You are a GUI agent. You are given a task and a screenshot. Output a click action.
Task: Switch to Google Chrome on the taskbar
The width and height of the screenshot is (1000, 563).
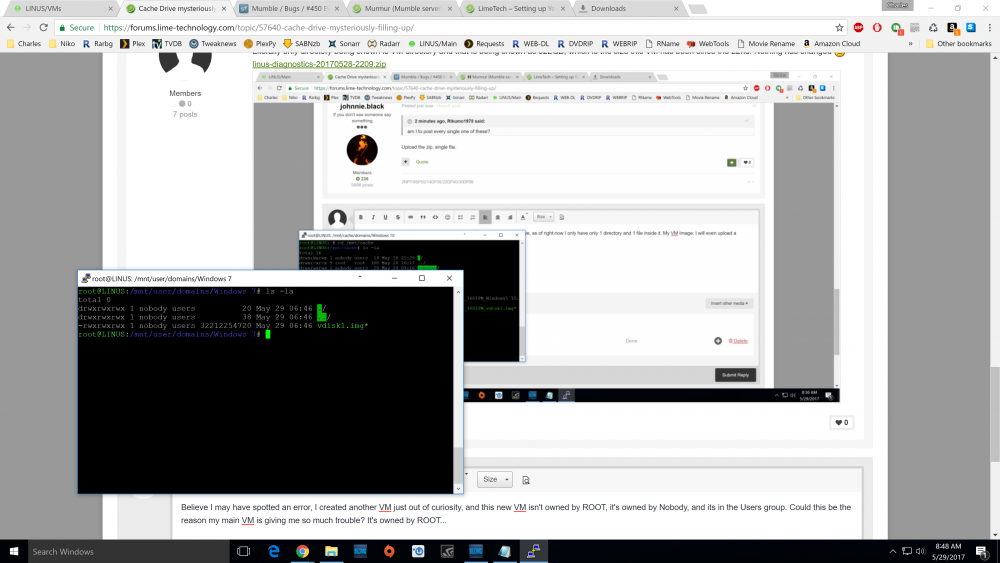[302, 552]
